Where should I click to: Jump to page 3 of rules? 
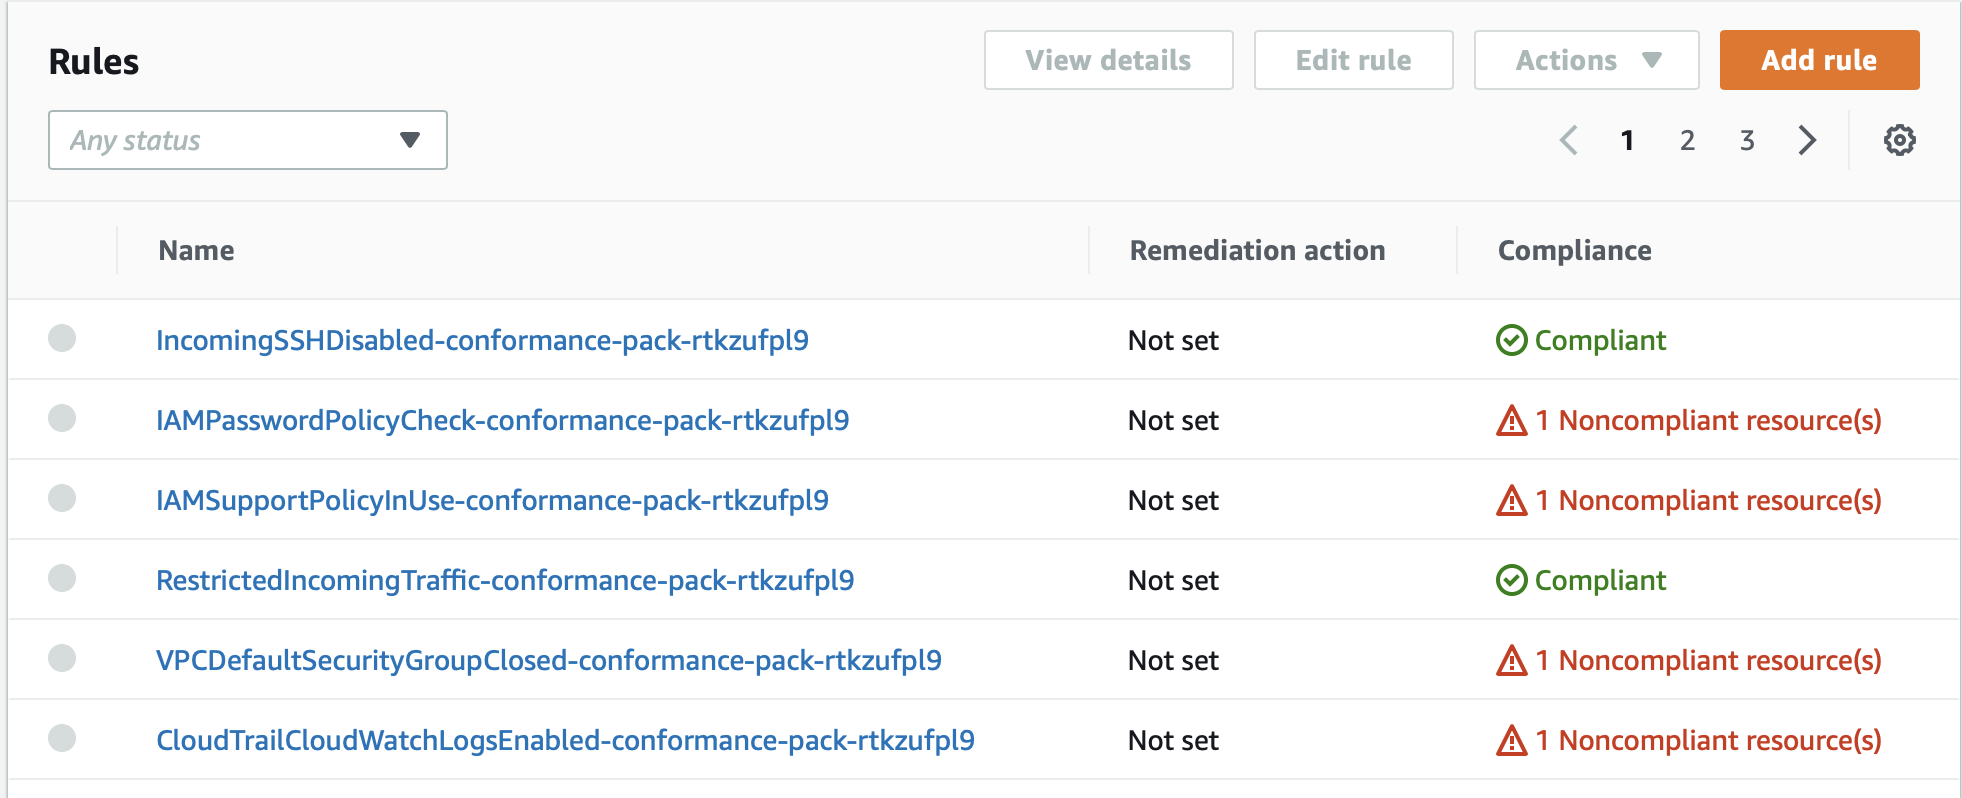click(1746, 140)
